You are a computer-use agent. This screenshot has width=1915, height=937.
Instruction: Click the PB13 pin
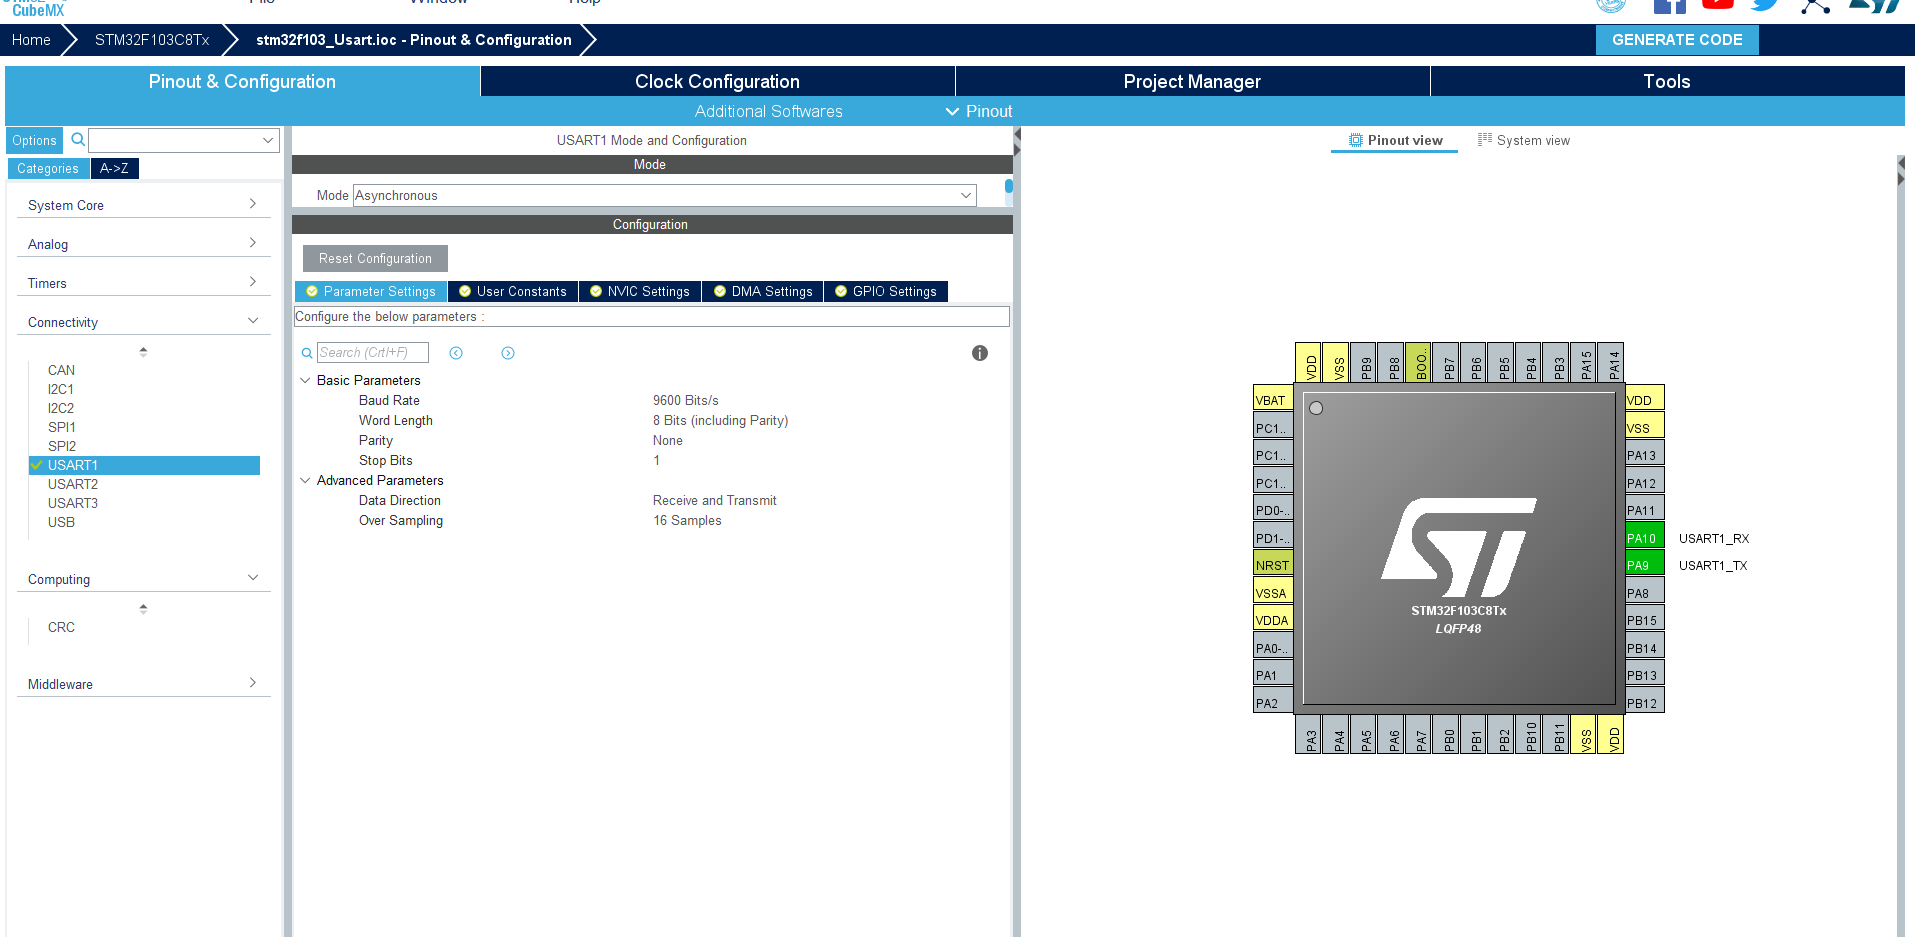click(1644, 675)
